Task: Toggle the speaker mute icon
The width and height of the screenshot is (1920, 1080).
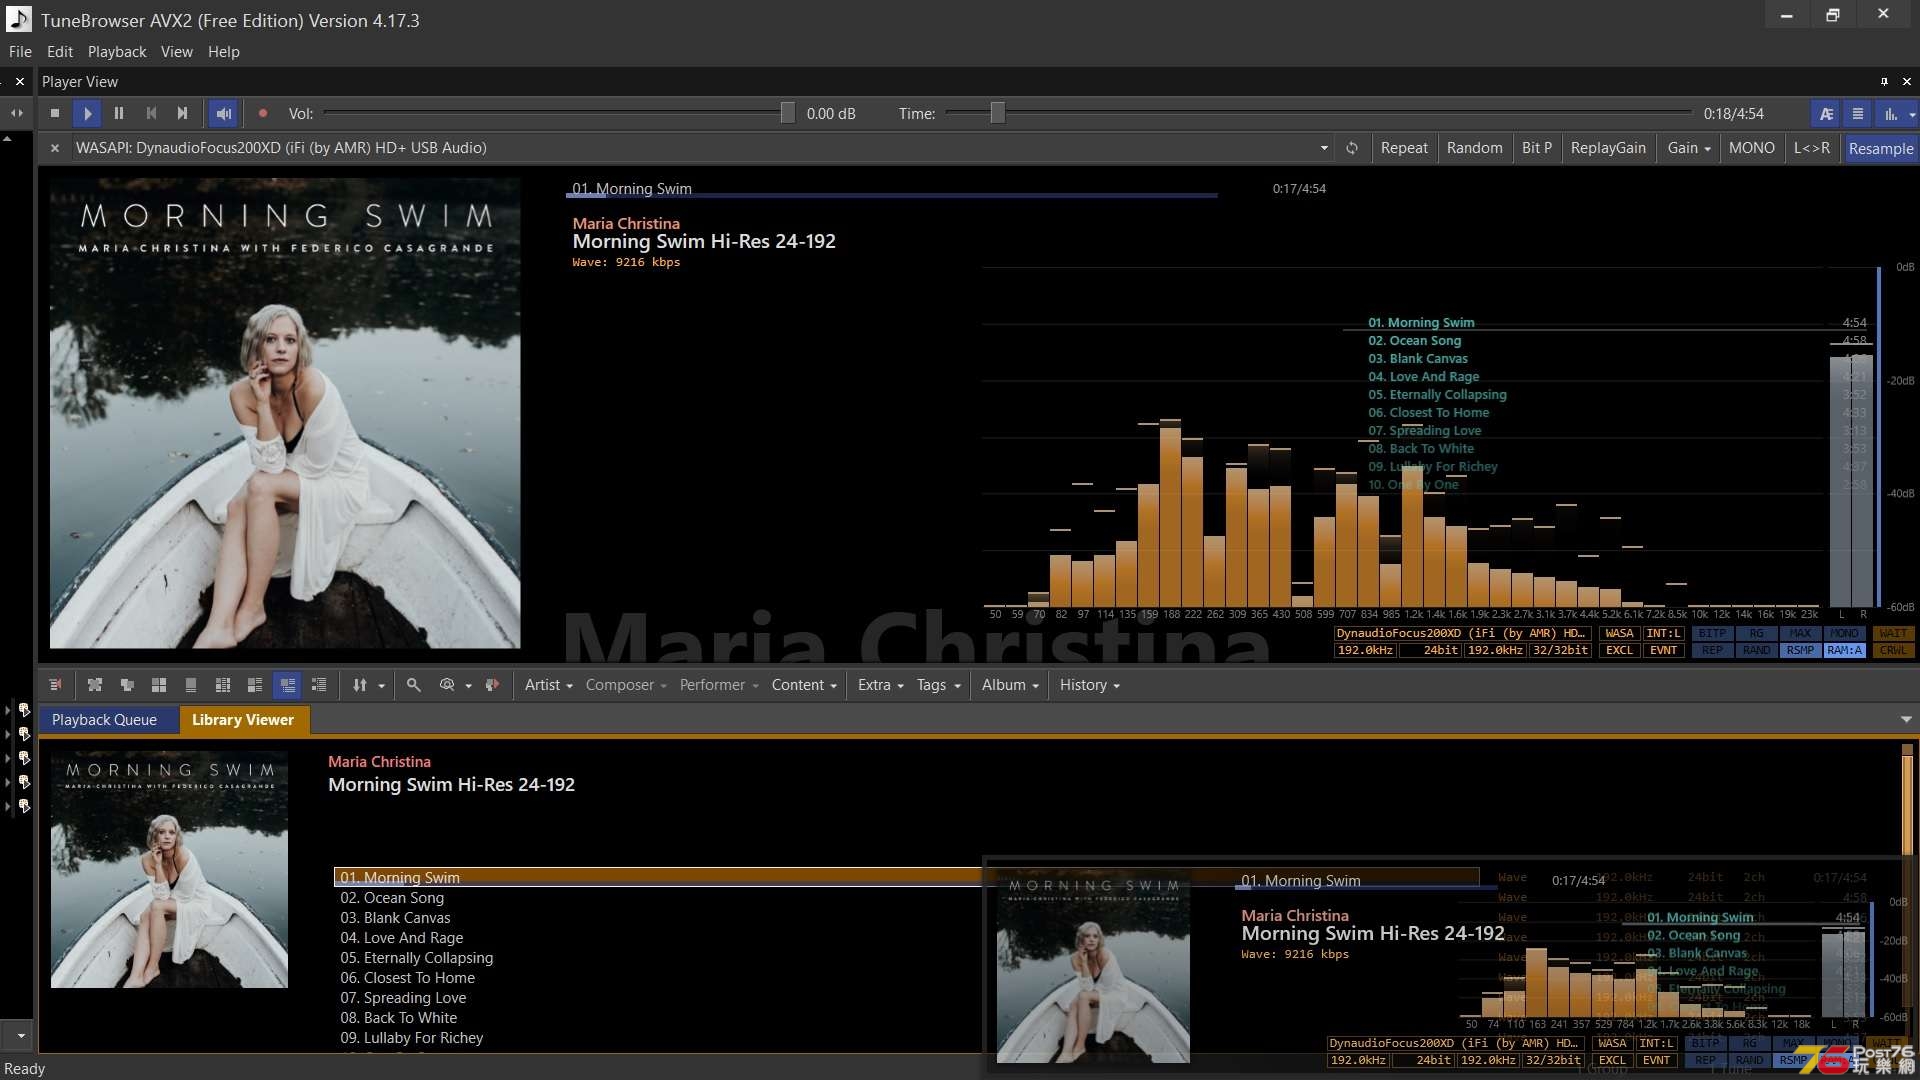Action: pyautogui.click(x=224, y=114)
